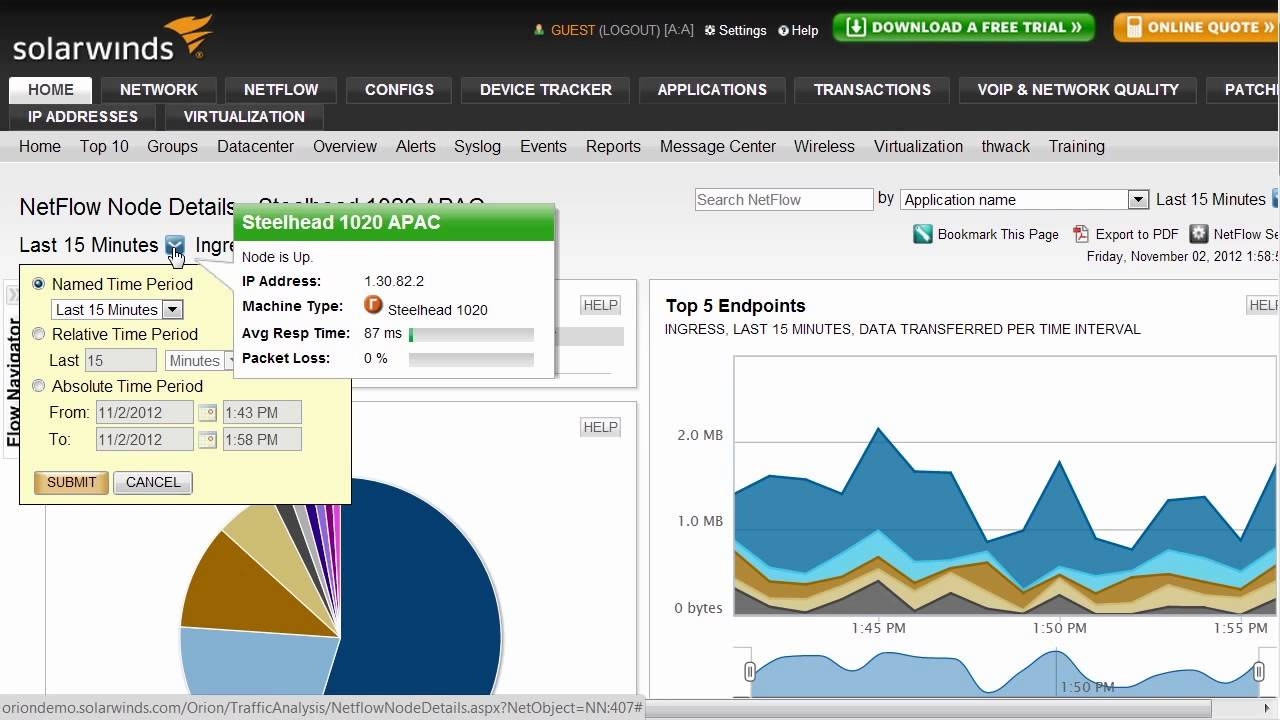
Task: Expand the Minutes units dropdown
Action: (x=228, y=361)
